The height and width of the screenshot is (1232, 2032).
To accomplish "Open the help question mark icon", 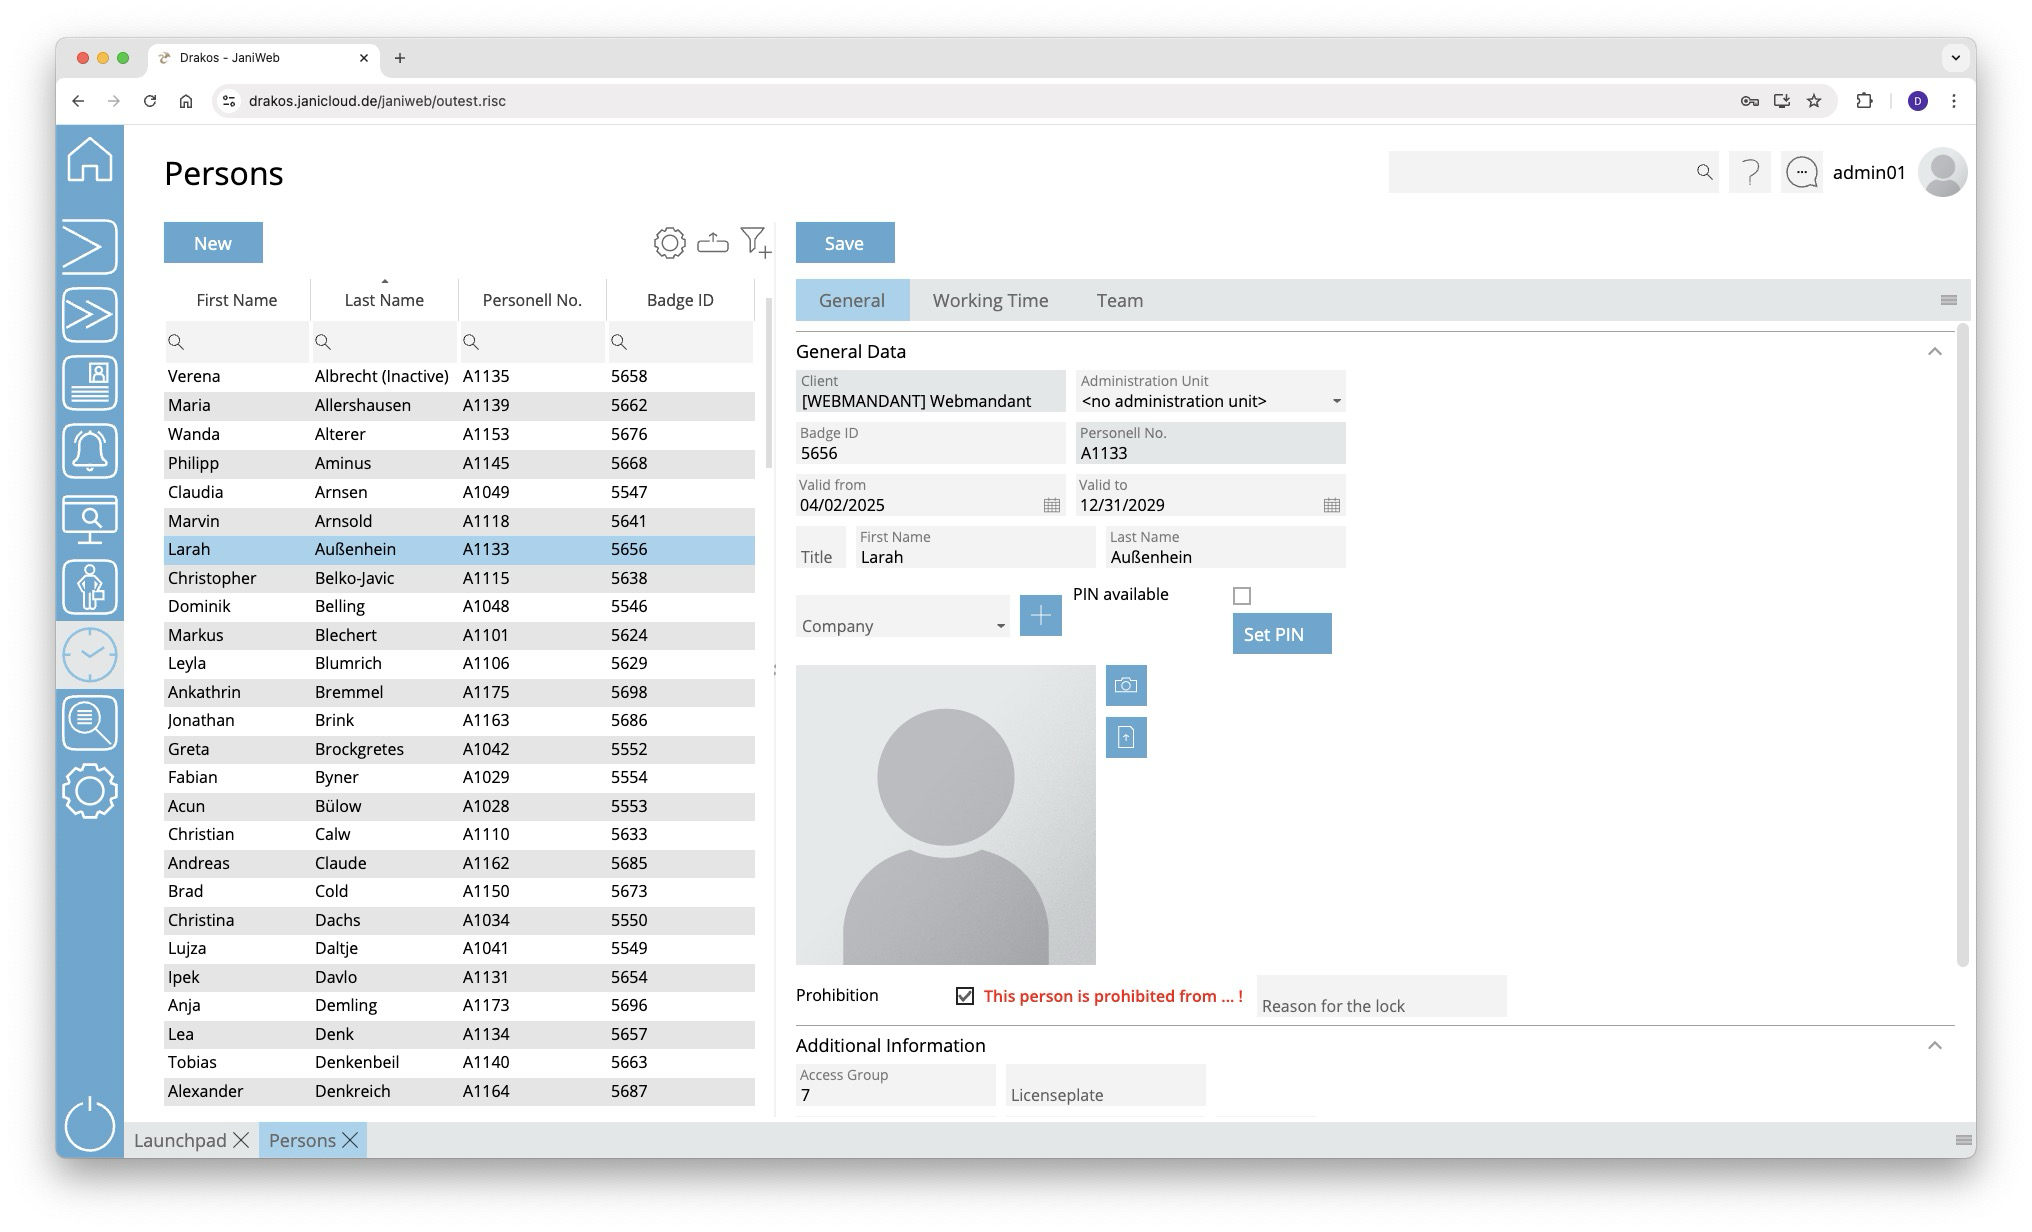I will 1750,173.
